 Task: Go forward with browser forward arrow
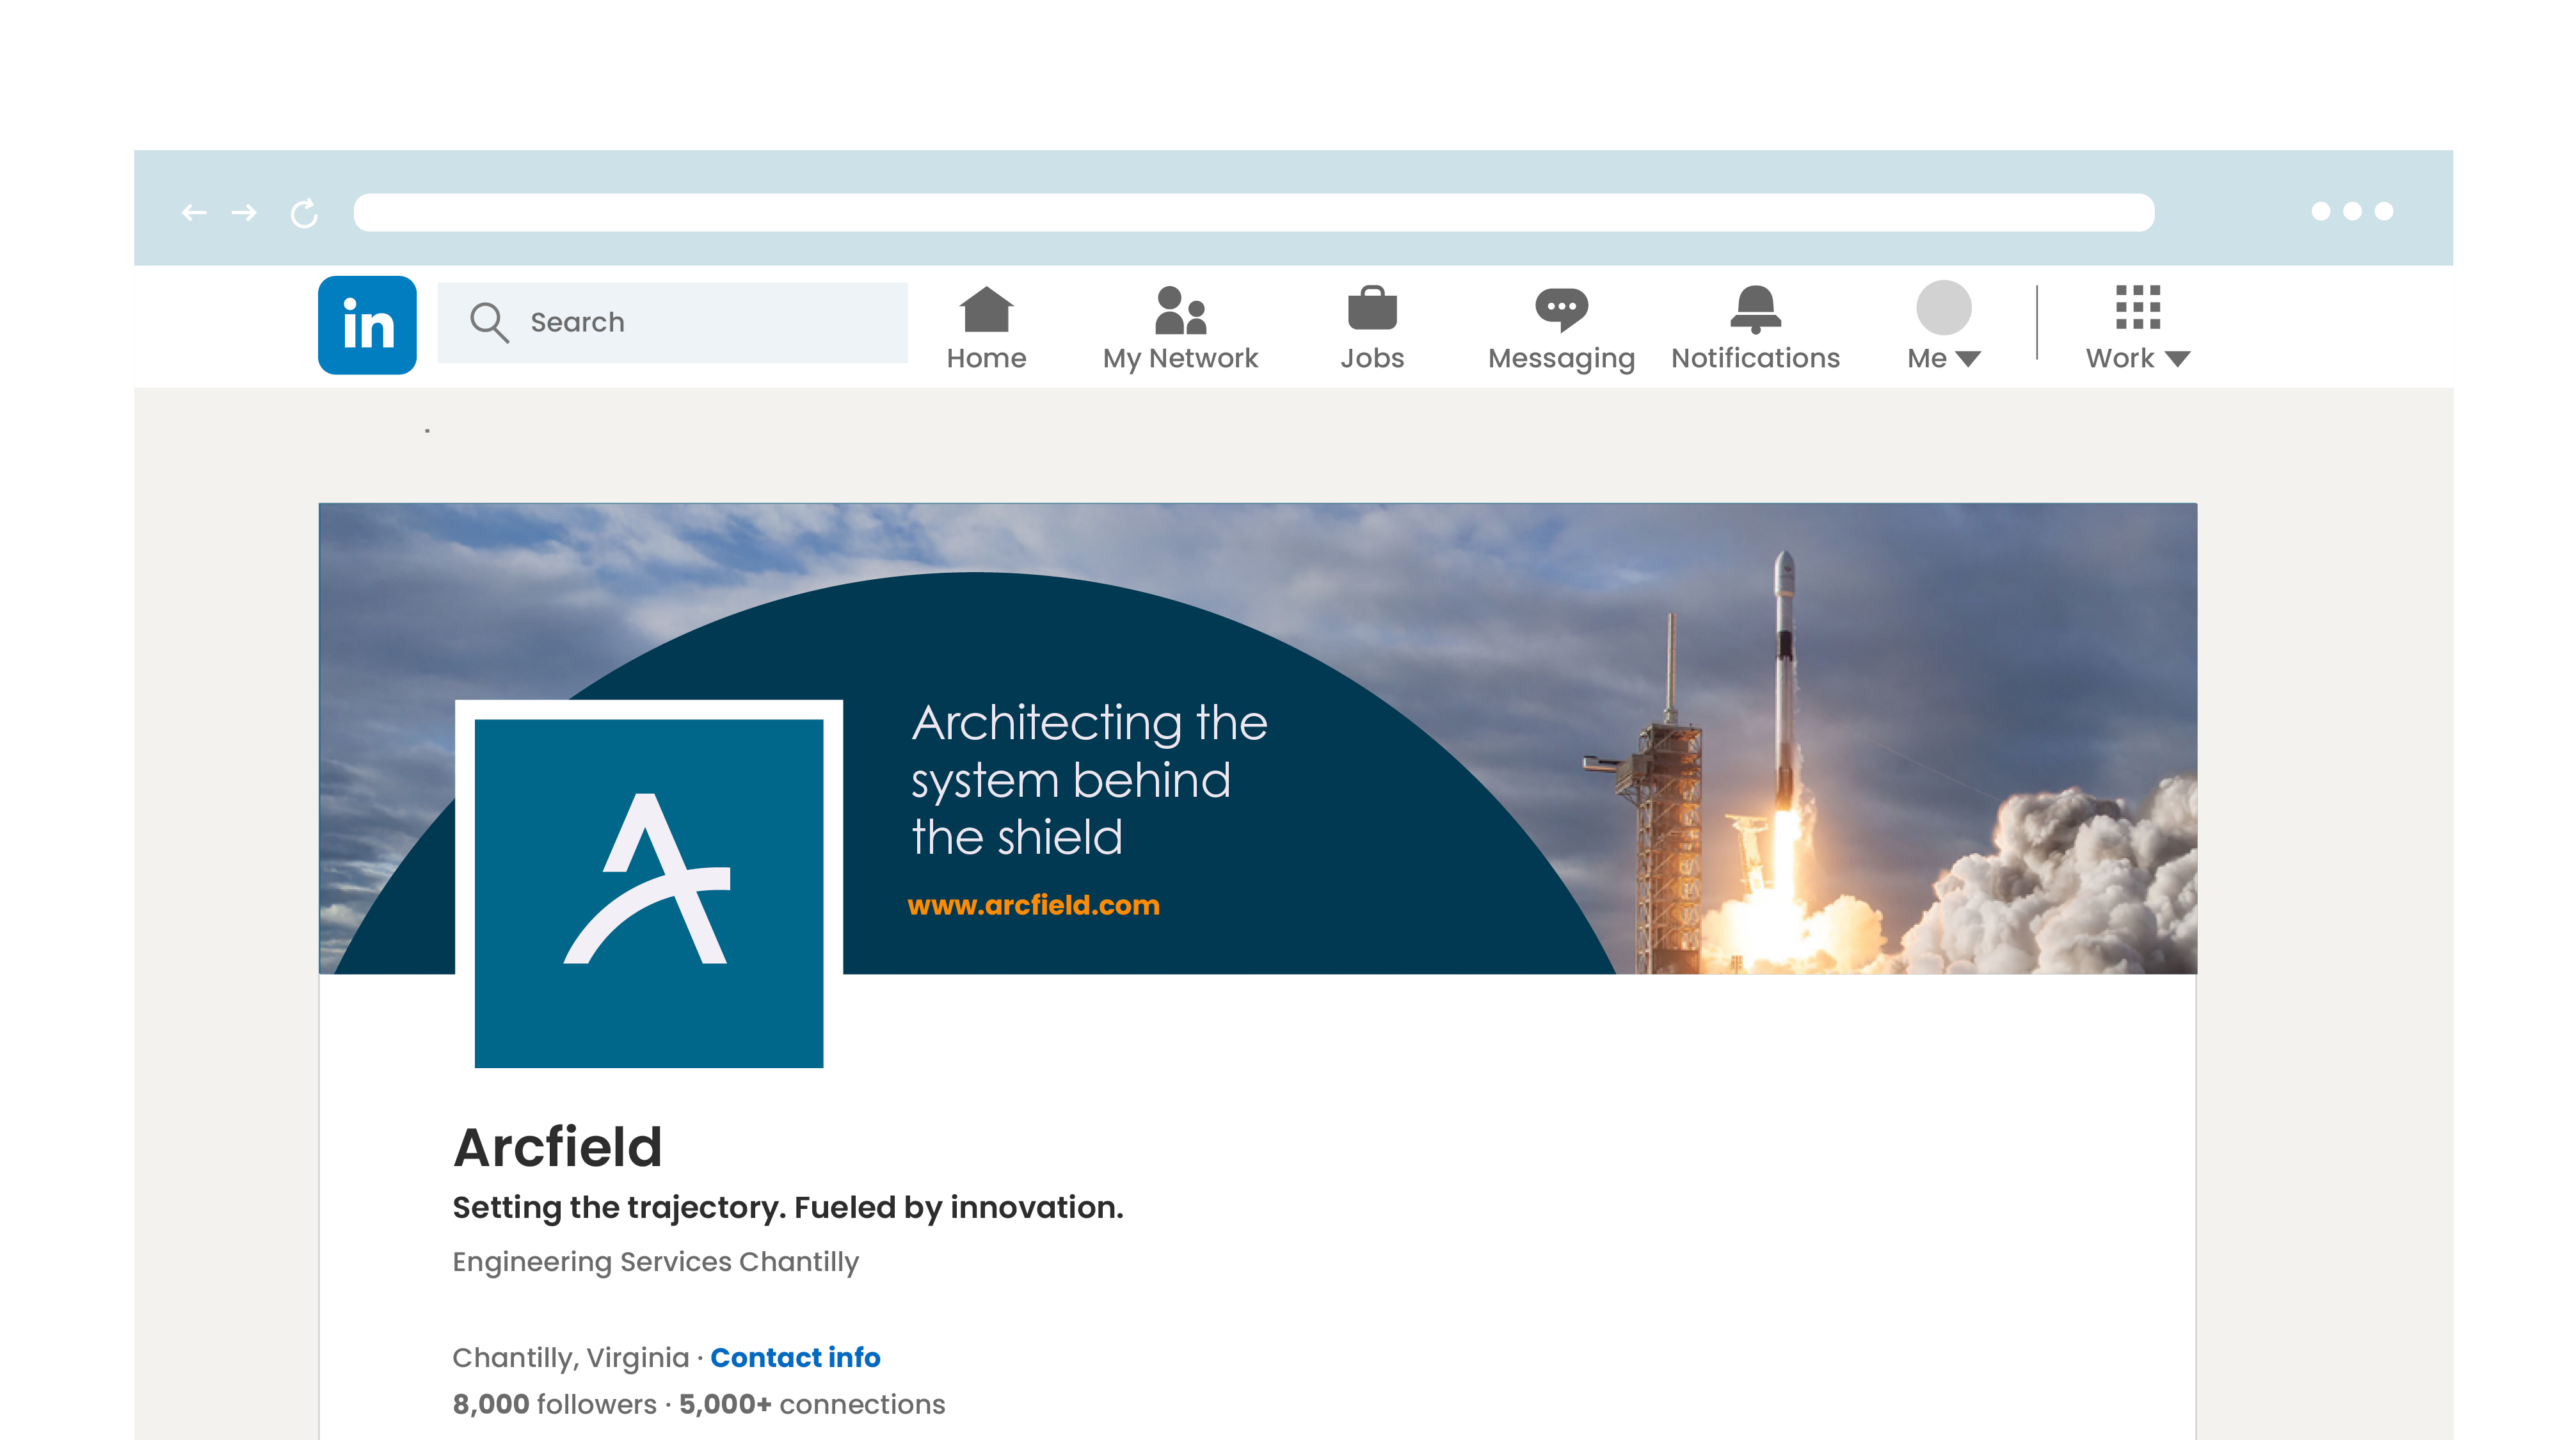click(244, 212)
